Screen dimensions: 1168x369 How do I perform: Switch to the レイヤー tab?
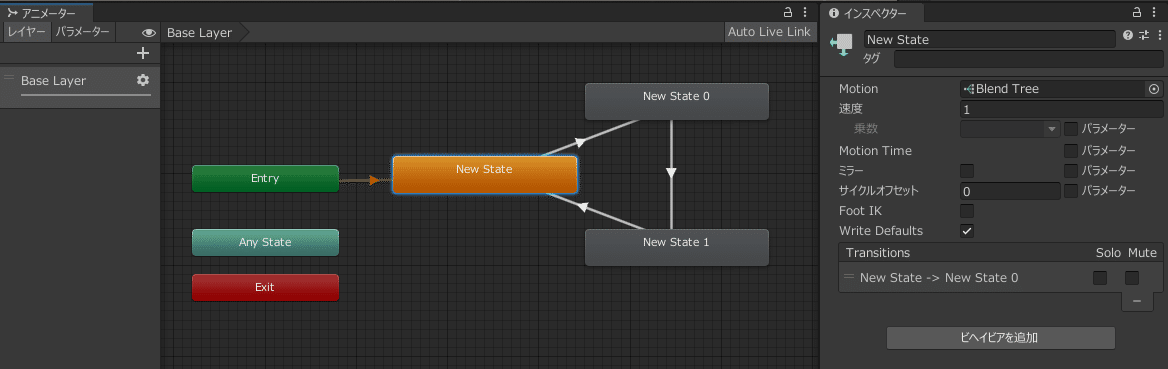tap(28, 32)
